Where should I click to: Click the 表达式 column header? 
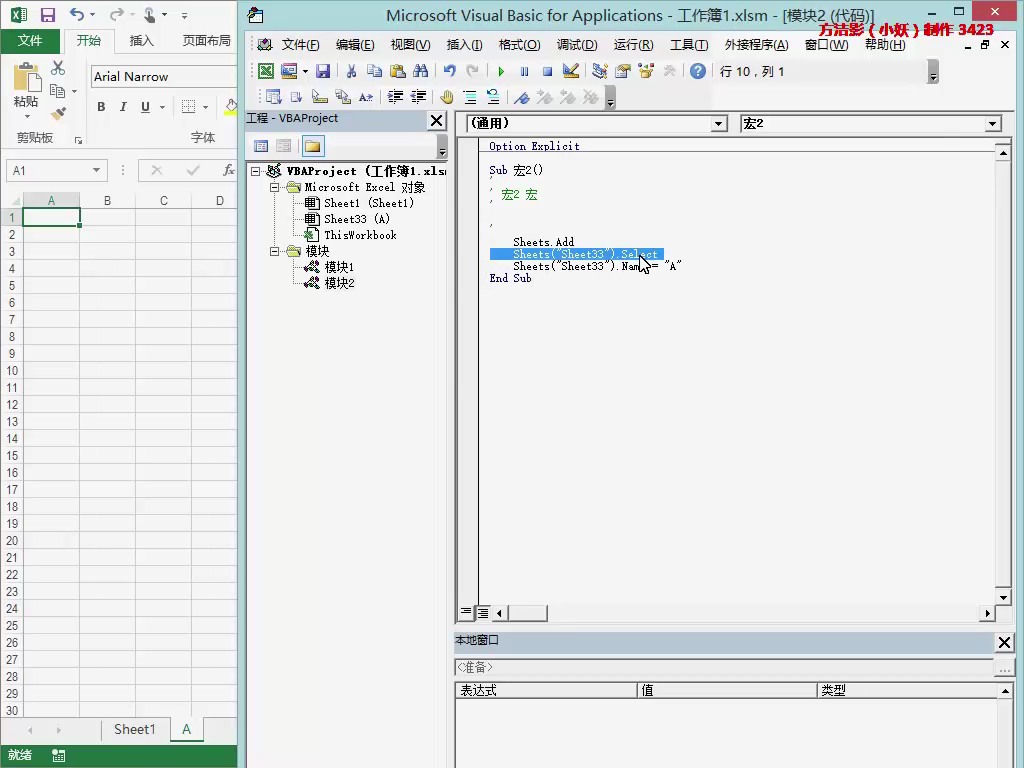coord(546,690)
